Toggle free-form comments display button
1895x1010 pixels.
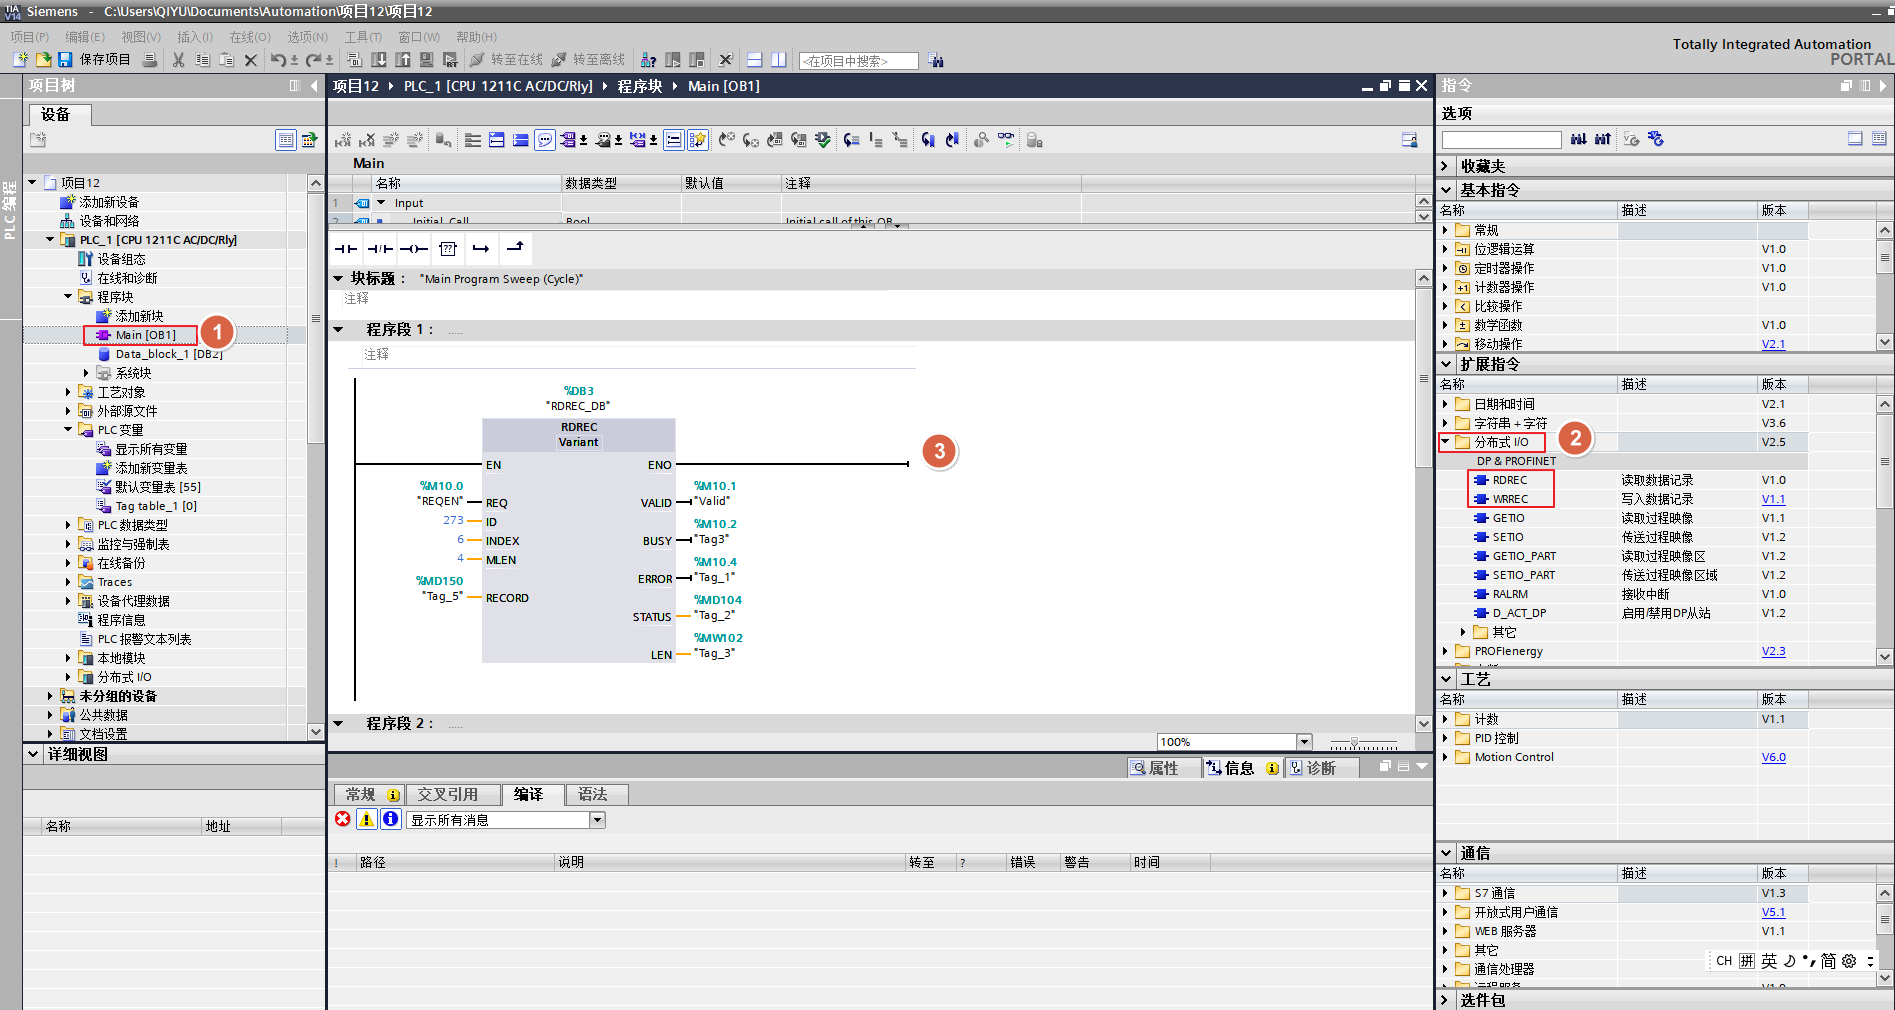545,140
